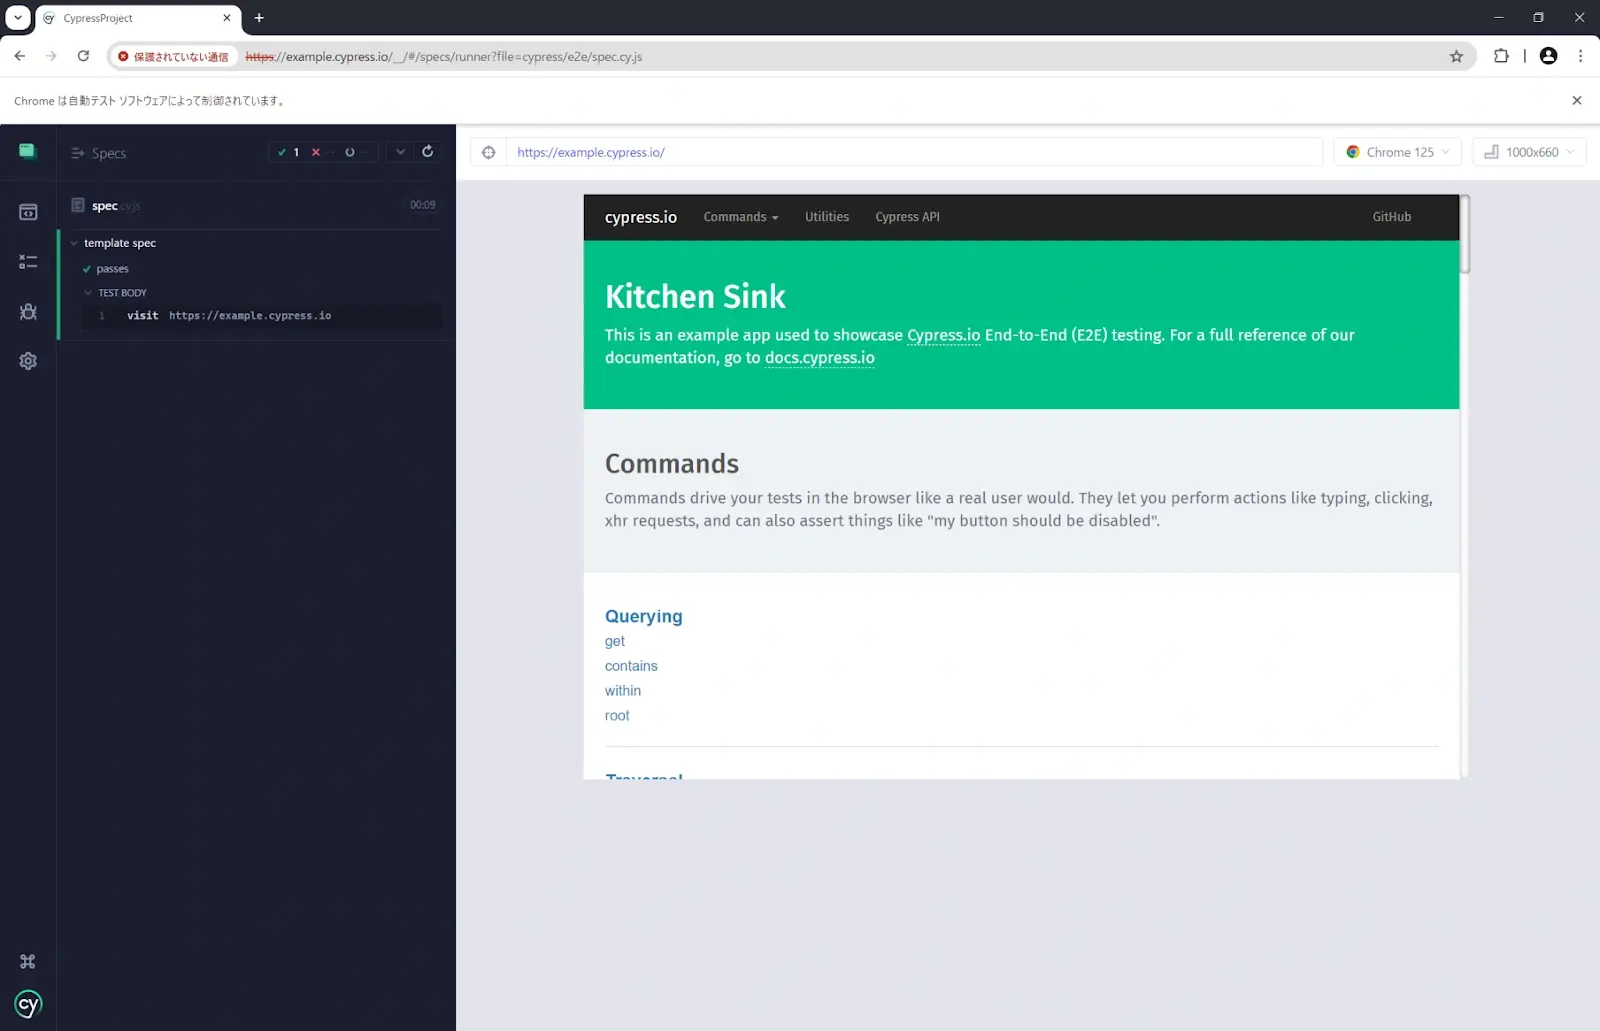Open the keyboard shortcuts command icon
Viewport: 1600px width, 1031px height.
(28, 961)
